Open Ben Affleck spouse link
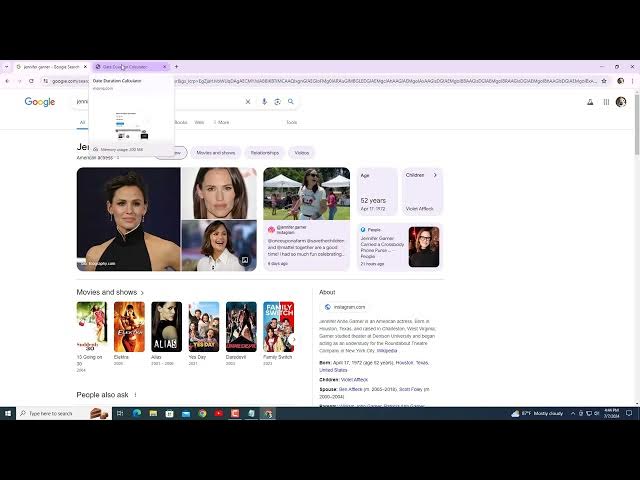This screenshot has width=640, height=480. [x=350, y=389]
